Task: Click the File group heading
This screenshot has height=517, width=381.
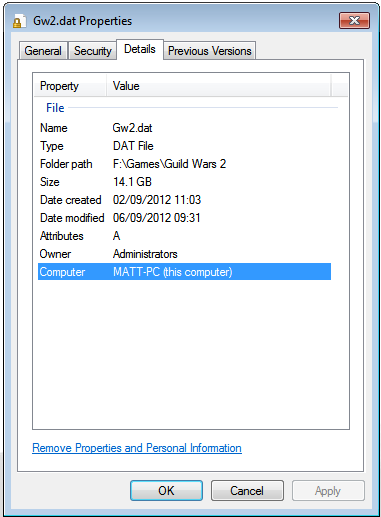Action: click(x=55, y=108)
